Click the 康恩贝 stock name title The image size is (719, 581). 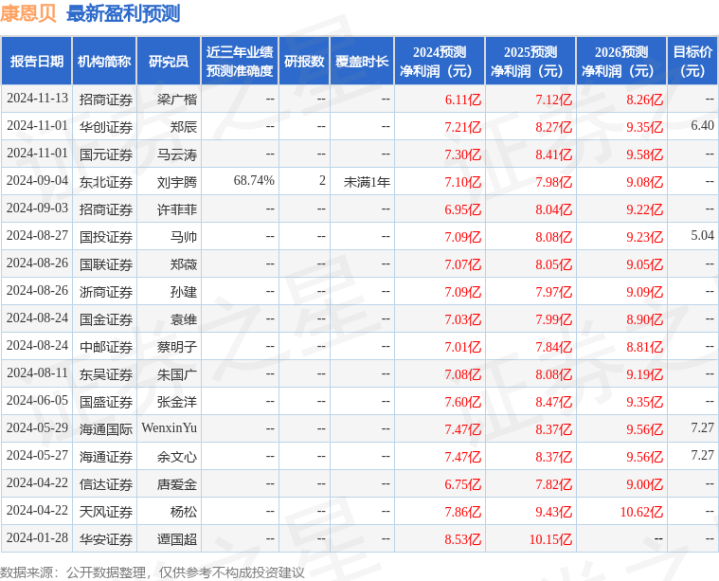28,13
